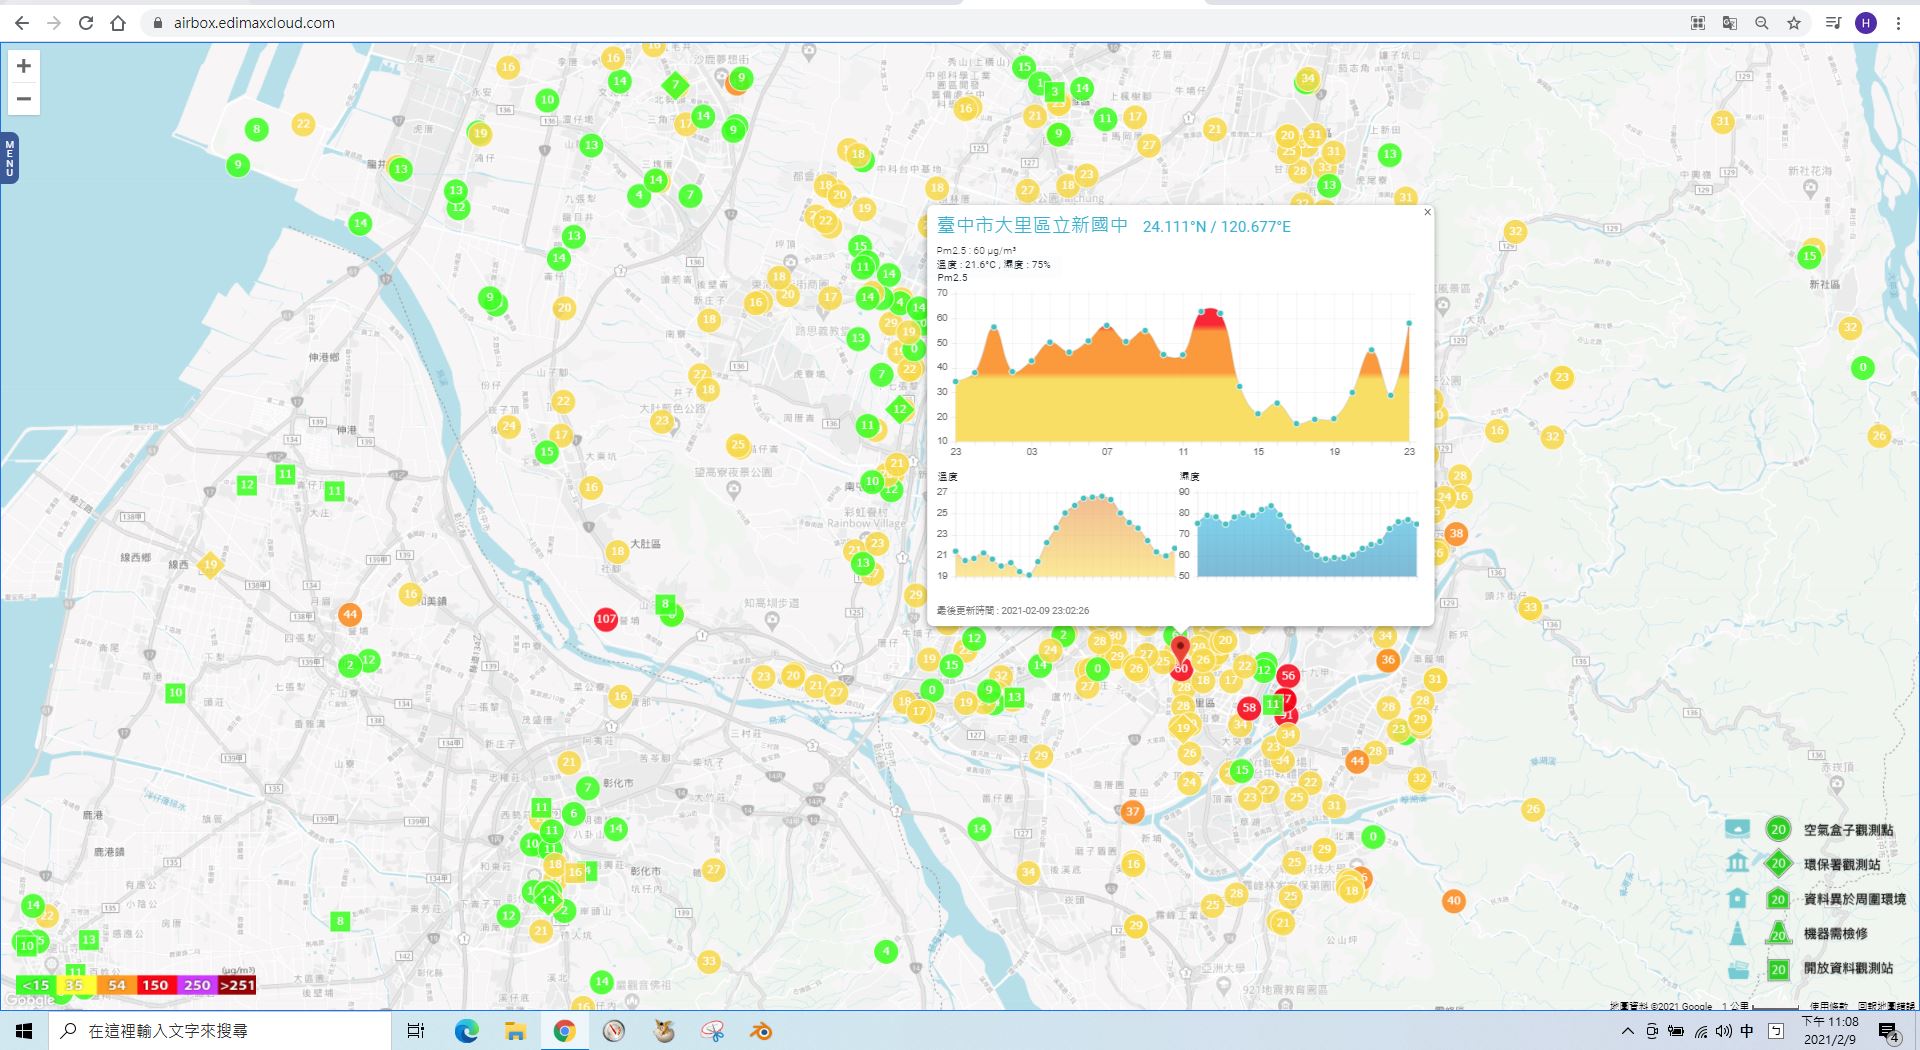Image resolution: width=1920 pixels, height=1050 pixels.
Task: Click the orange 54 legend swatch
Action: pos(117,985)
